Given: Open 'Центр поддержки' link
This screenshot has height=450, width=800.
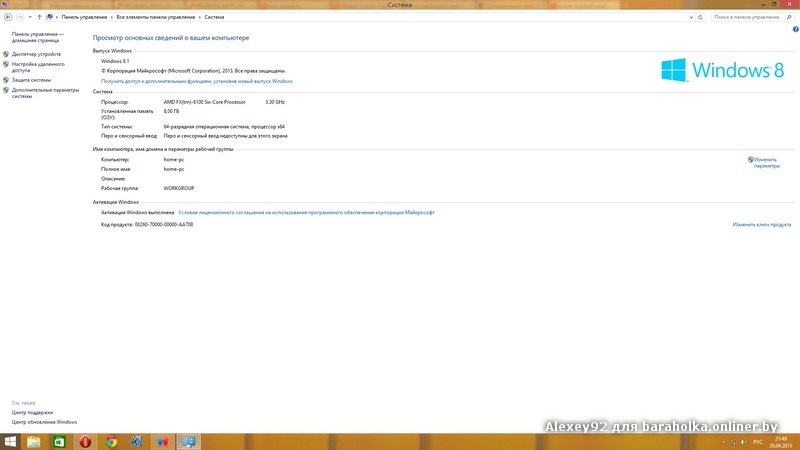Looking at the screenshot, I should click(32, 412).
